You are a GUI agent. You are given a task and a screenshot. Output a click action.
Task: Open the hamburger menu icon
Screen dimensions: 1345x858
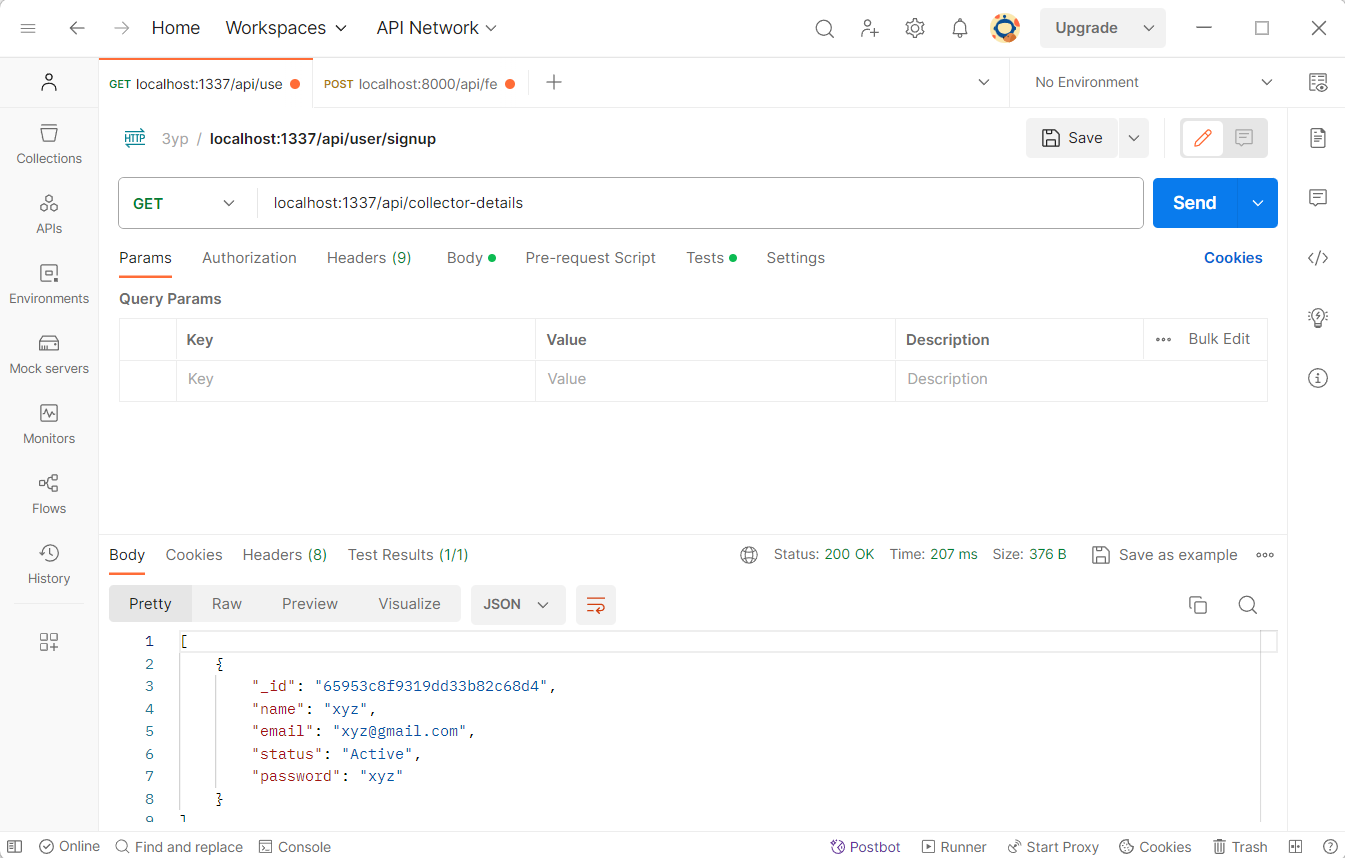(x=28, y=28)
